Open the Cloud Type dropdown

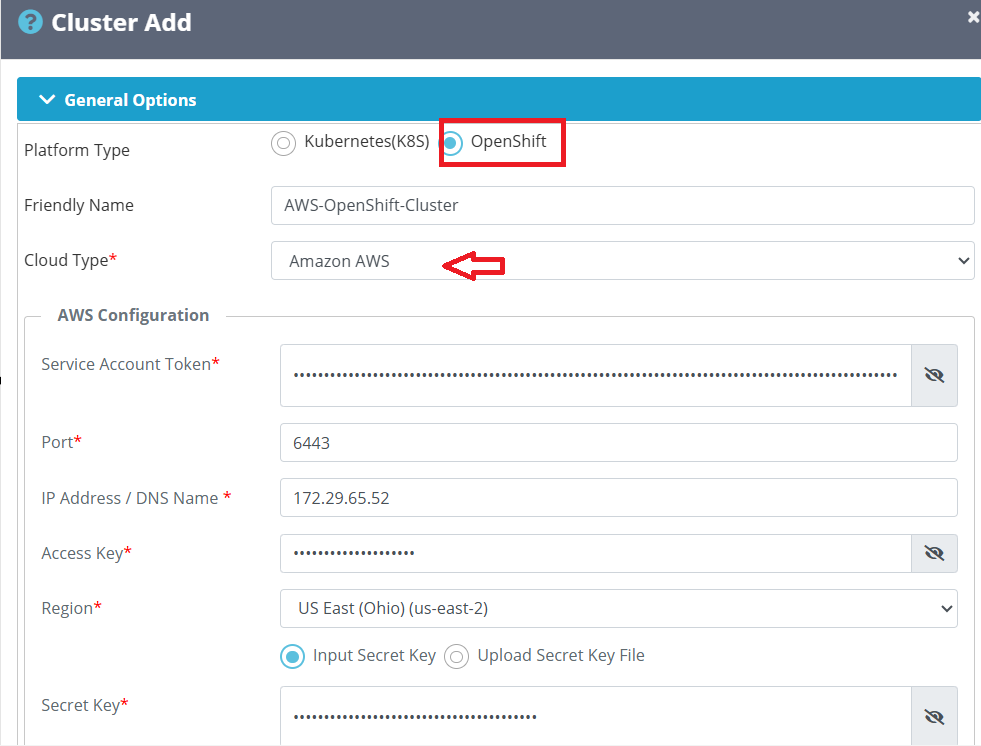pyautogui.click(x=623, y=260)
